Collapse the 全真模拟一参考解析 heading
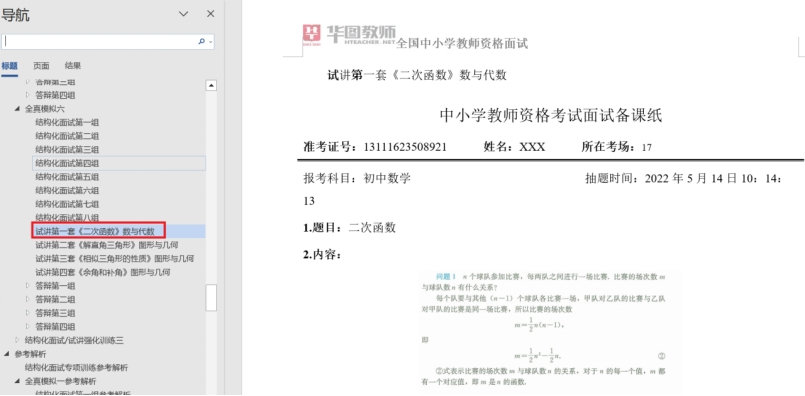This screenshot has height=396, width=805. point(18,381)
